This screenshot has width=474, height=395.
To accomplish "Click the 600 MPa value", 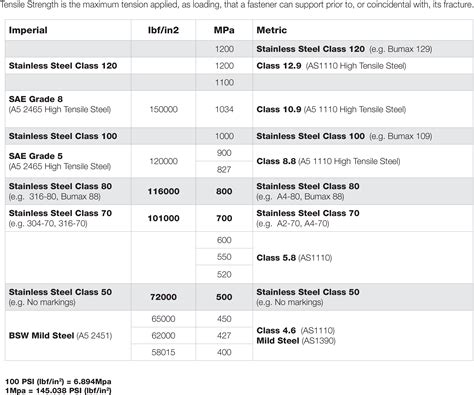I will [x=224, y=240].
